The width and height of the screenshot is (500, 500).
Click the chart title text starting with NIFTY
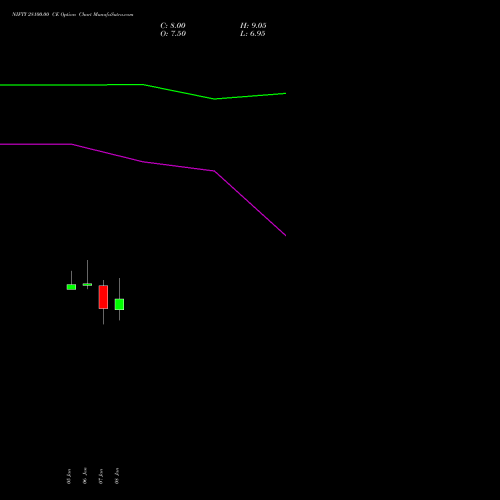[x=73, y=15]
